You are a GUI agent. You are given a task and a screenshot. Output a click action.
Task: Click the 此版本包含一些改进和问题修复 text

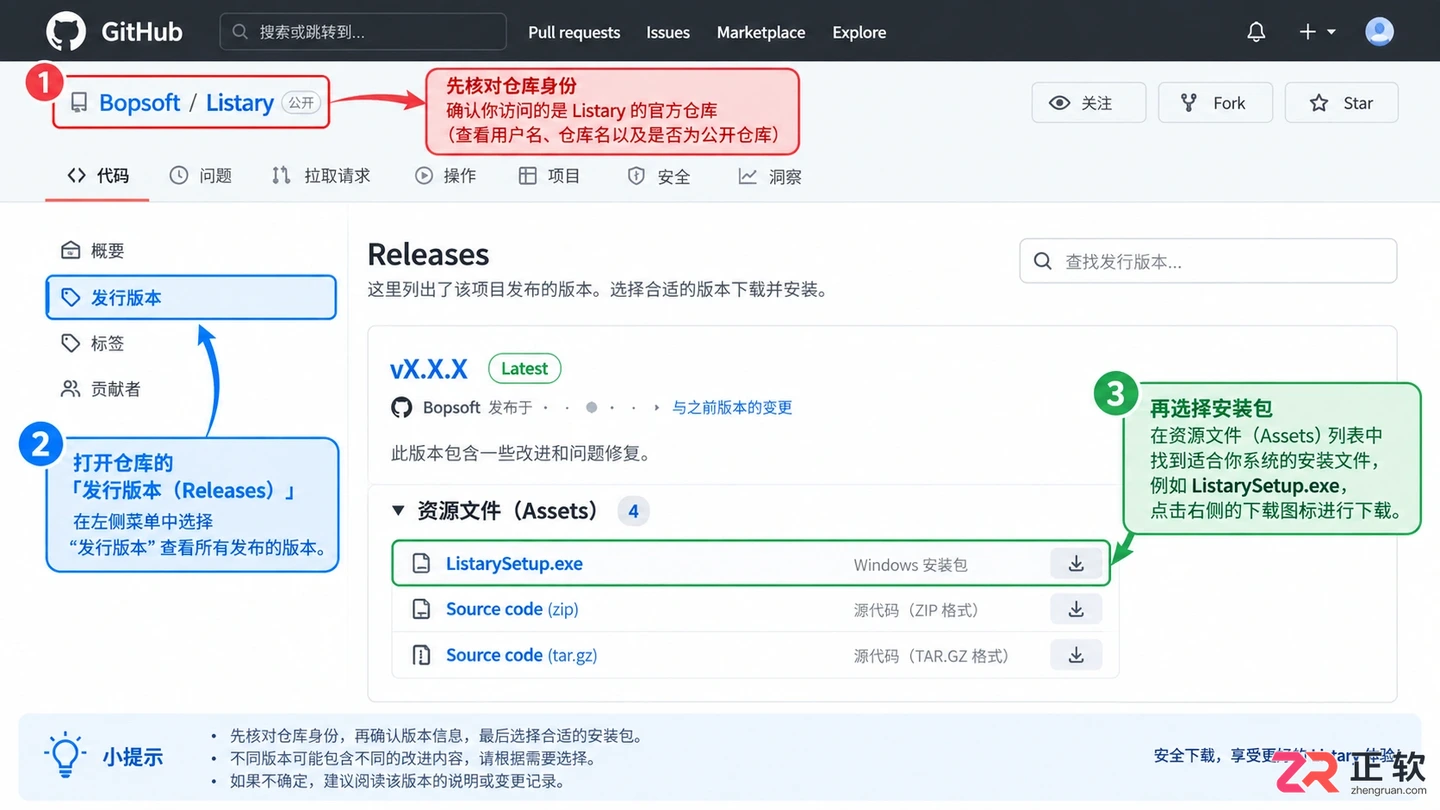(520, 454)
